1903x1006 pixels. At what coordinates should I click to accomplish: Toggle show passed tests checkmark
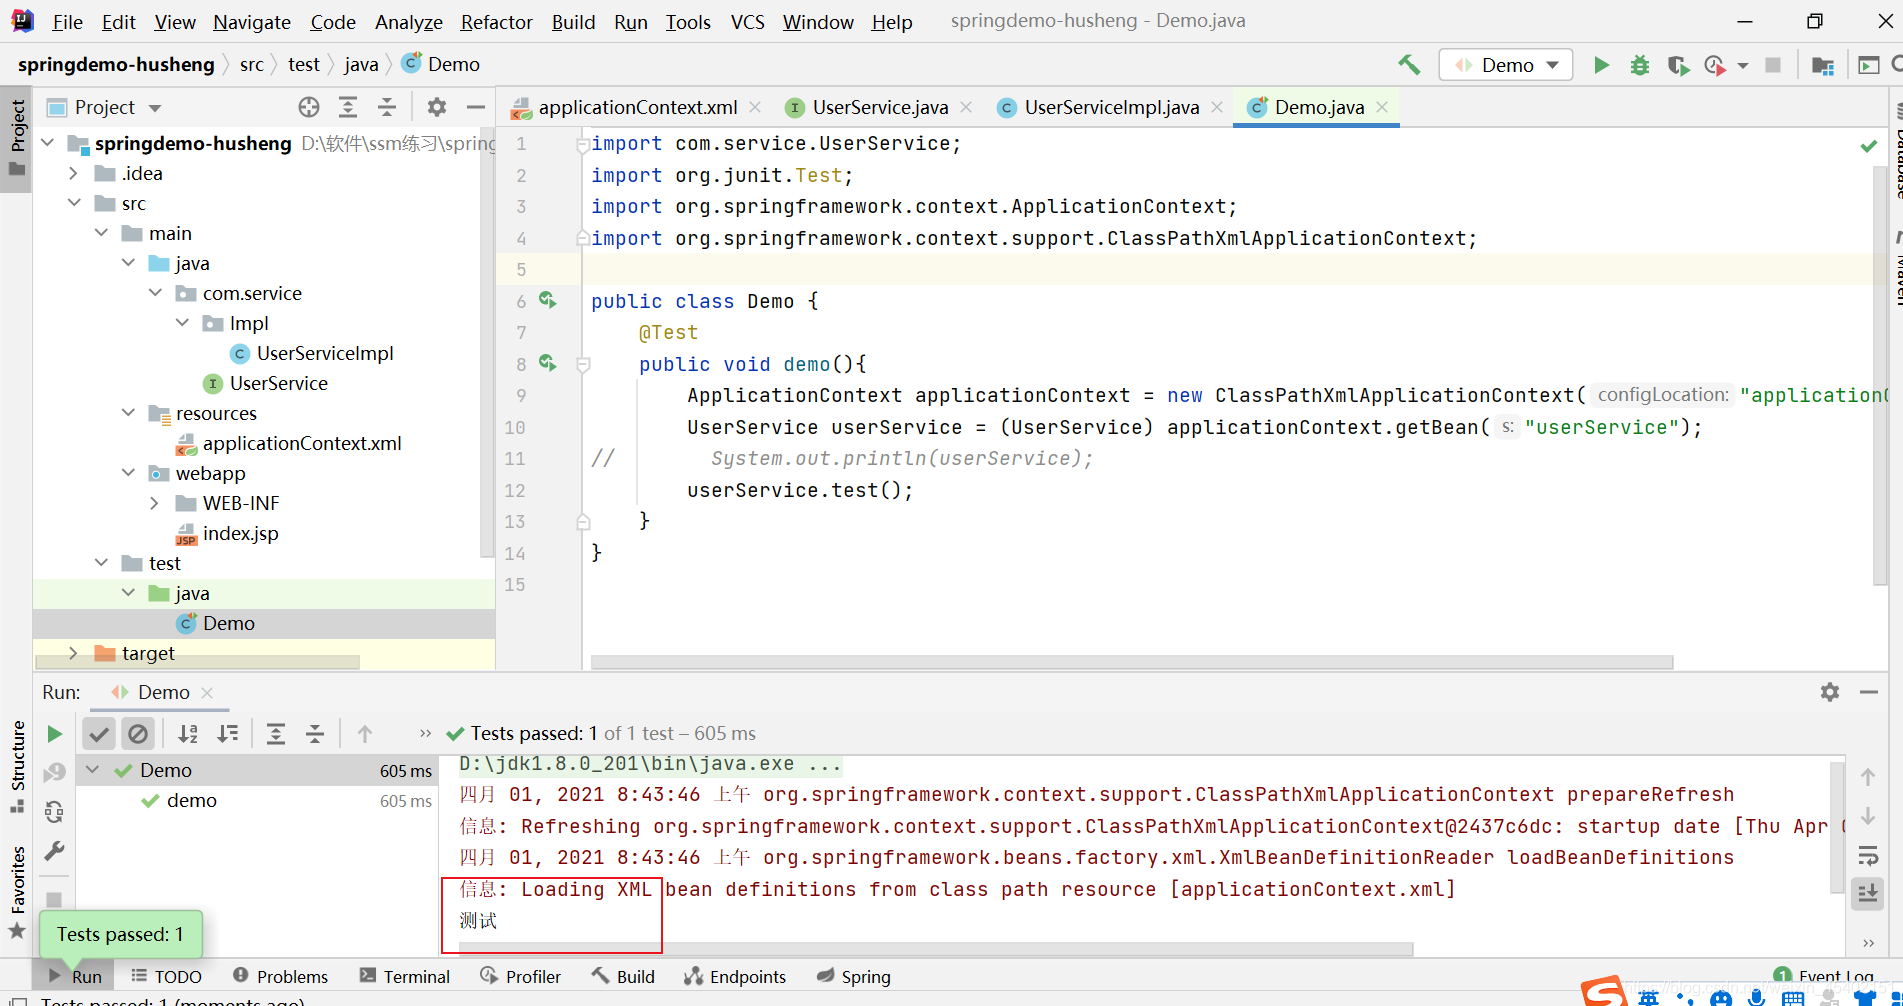click(x=99, y=734)
